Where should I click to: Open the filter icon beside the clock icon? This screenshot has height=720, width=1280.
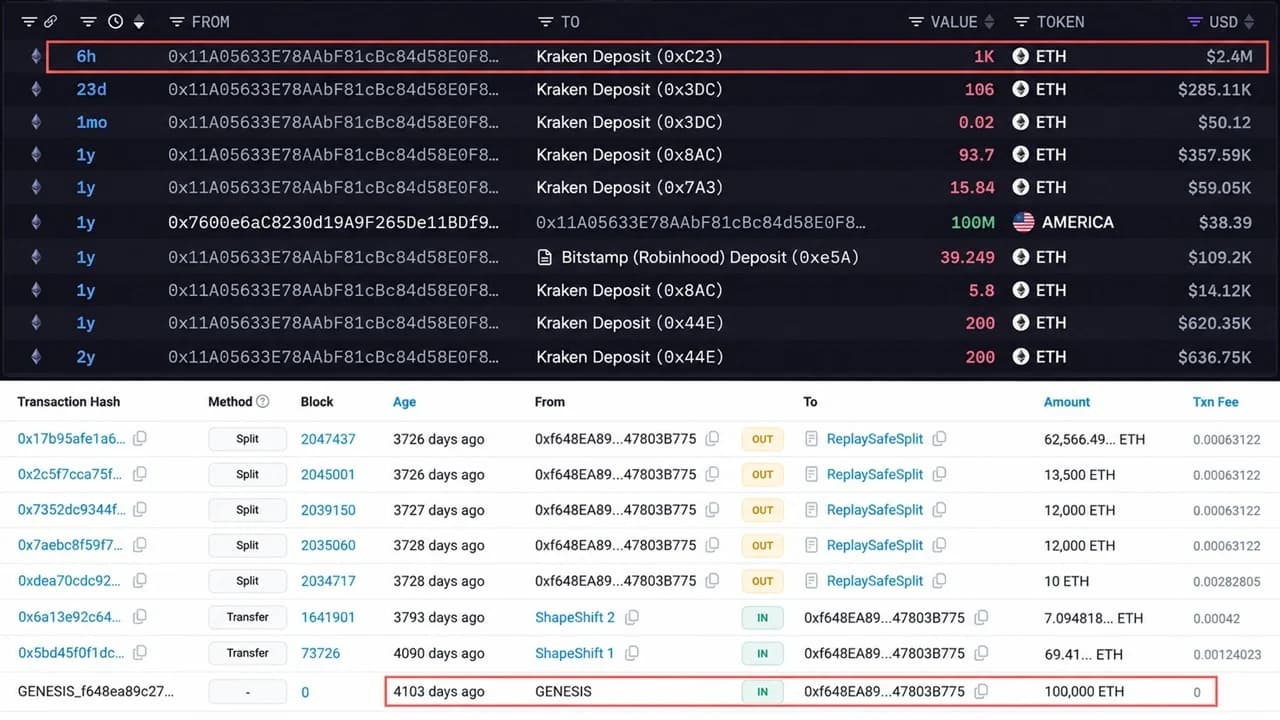click(88, 22)
